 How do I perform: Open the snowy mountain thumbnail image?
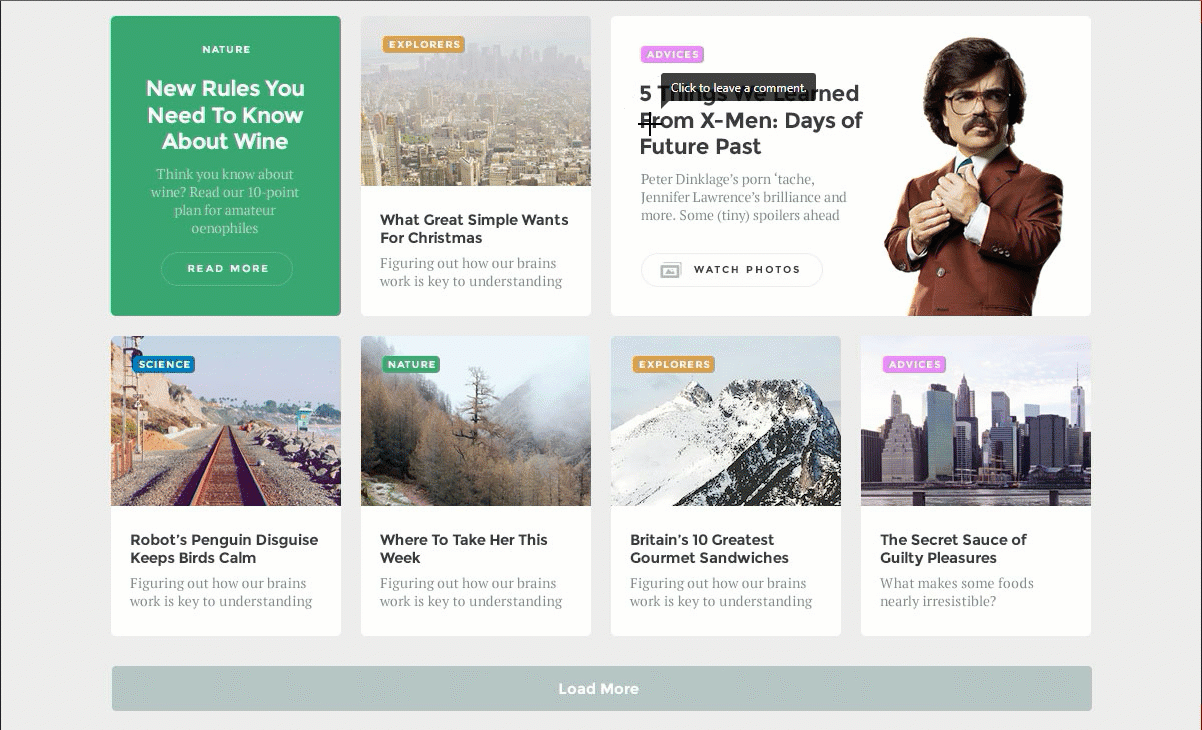[x=725, y=440]
